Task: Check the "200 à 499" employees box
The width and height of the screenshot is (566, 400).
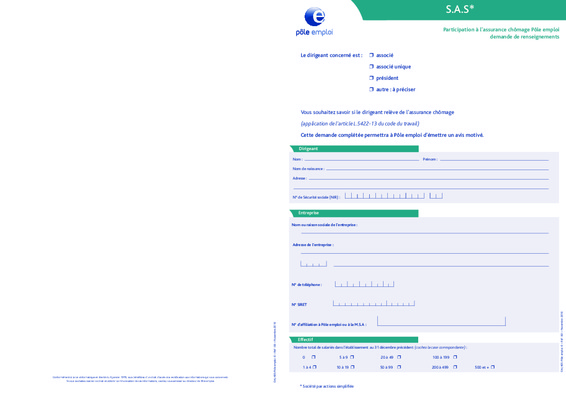Action: 455,367
